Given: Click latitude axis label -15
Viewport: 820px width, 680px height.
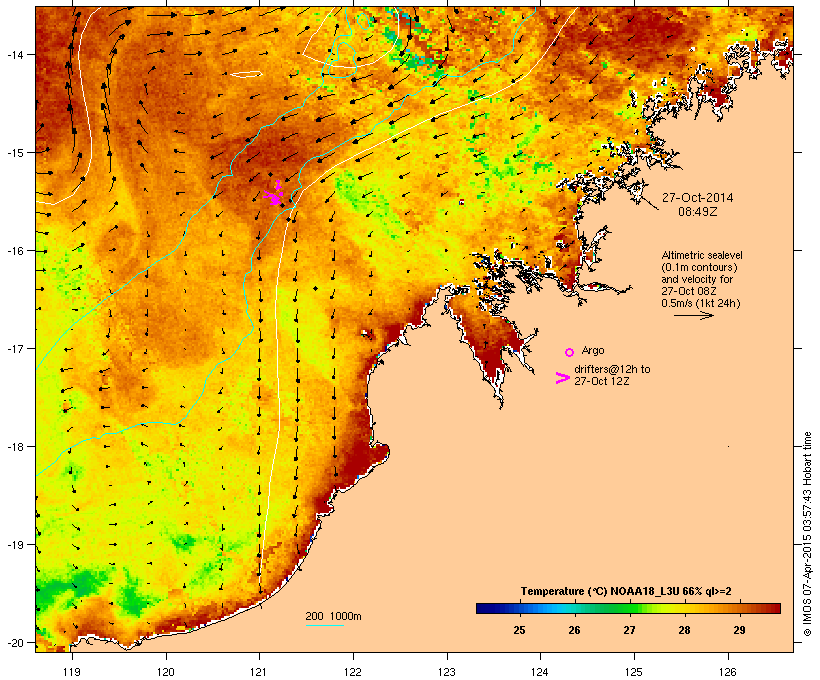Looking at the screenshot, I should pos(15,153).
